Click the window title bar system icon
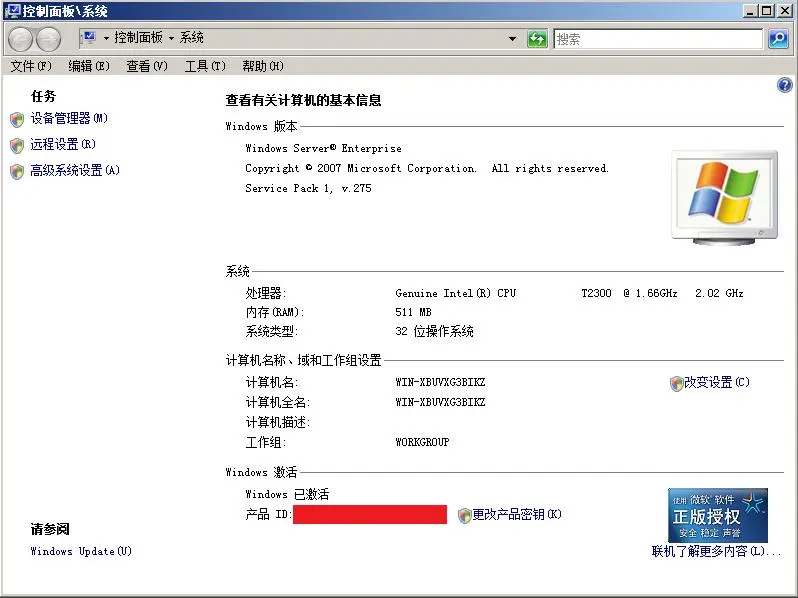798x598 pixels. pyautogui.click(x=12, y=11)
